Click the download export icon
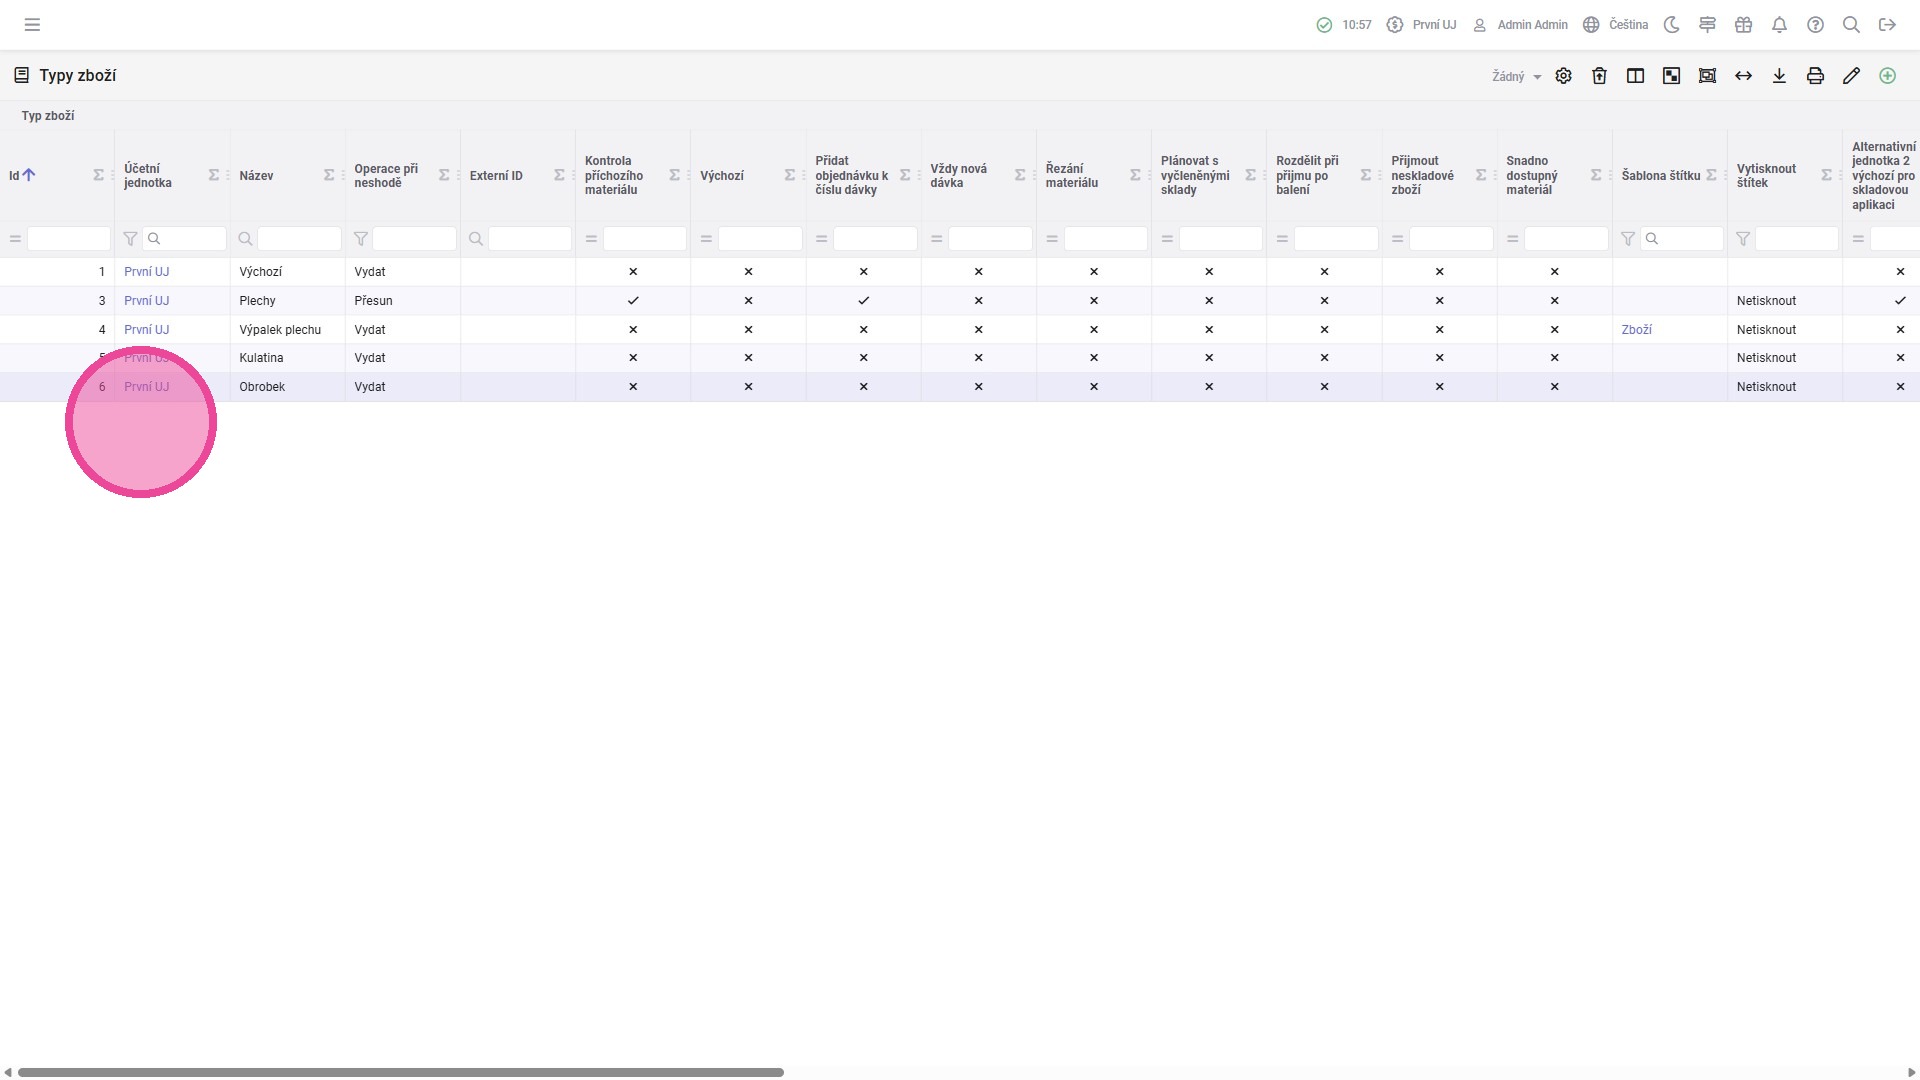The image size is (1920, 1080). point(1779,76)
